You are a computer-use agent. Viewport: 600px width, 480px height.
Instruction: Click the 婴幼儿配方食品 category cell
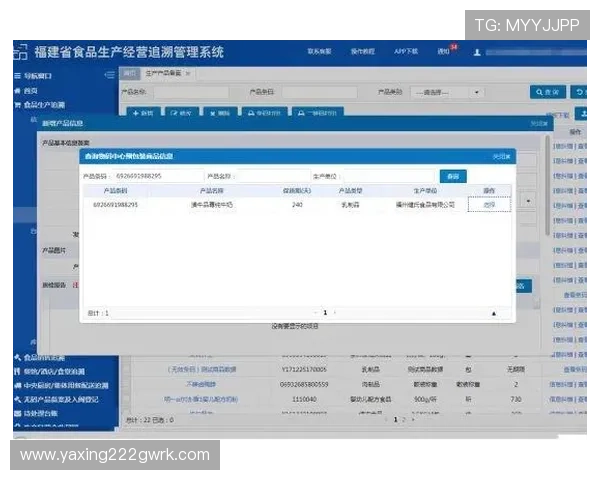370,399
